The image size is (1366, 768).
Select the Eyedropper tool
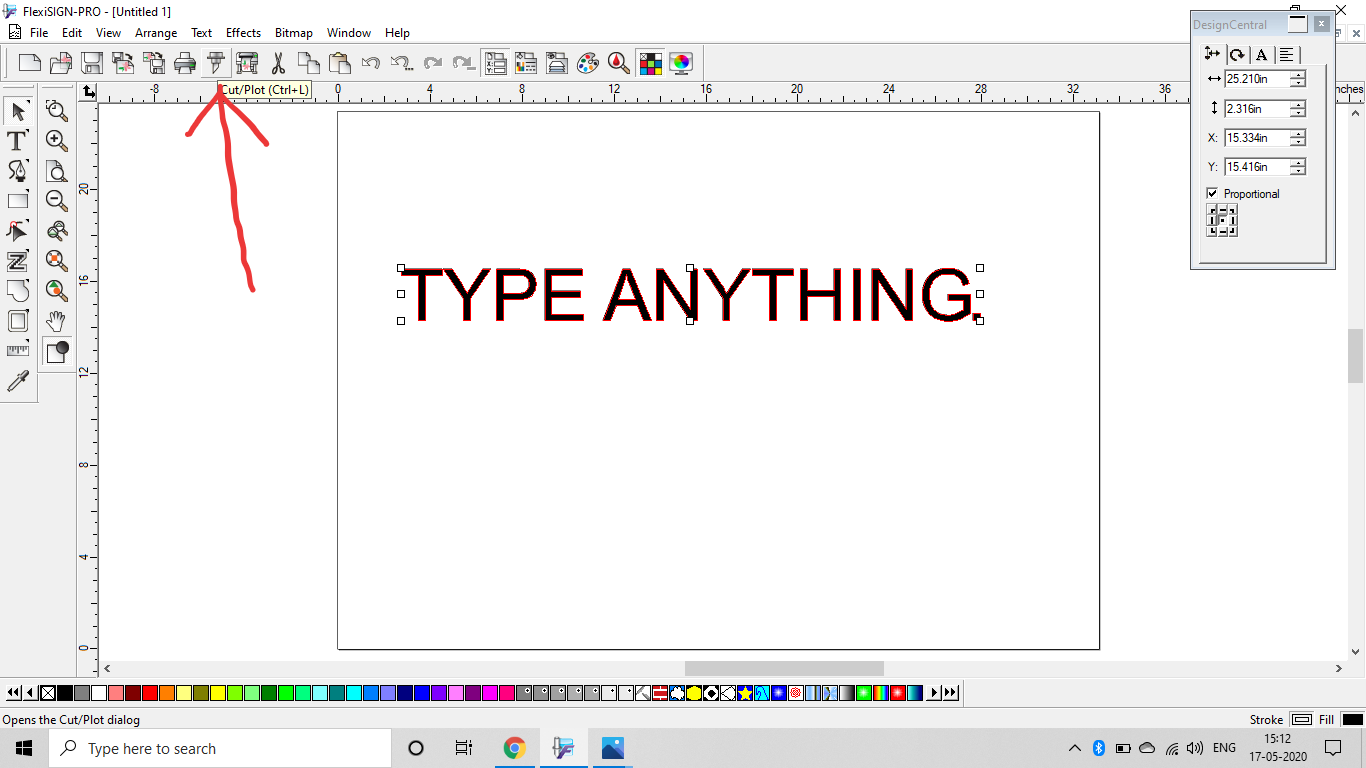point(18,381)
